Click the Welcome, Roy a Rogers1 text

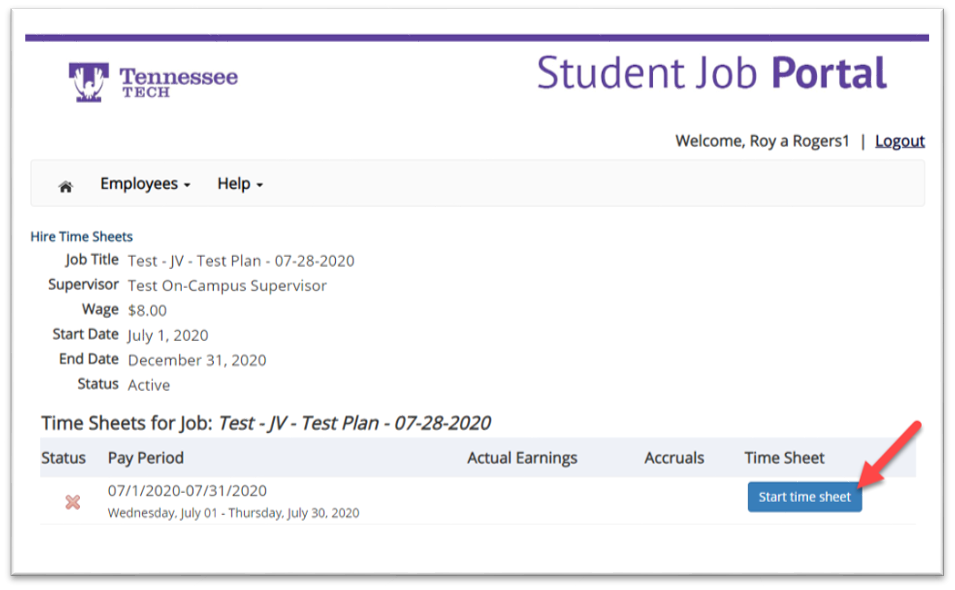click(x=762, y=141)
